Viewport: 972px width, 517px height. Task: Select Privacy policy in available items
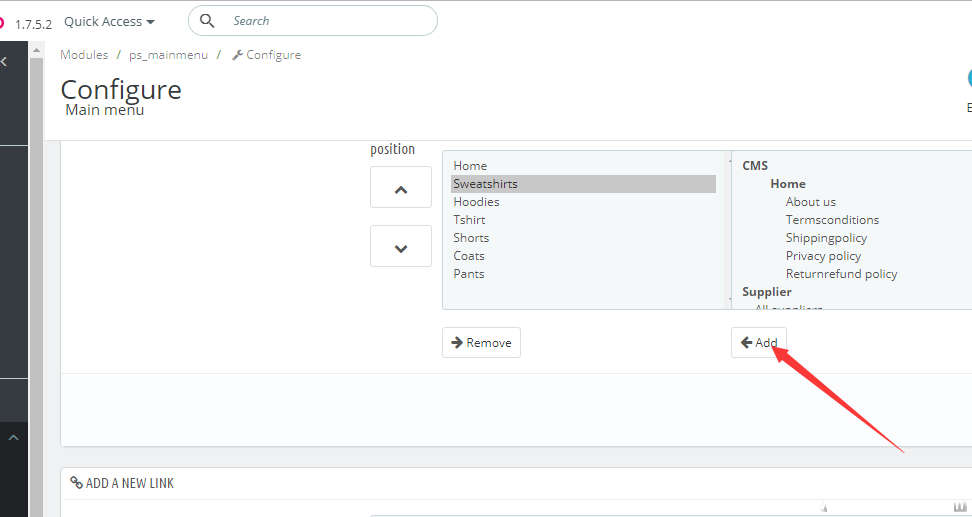coord(823,255)
